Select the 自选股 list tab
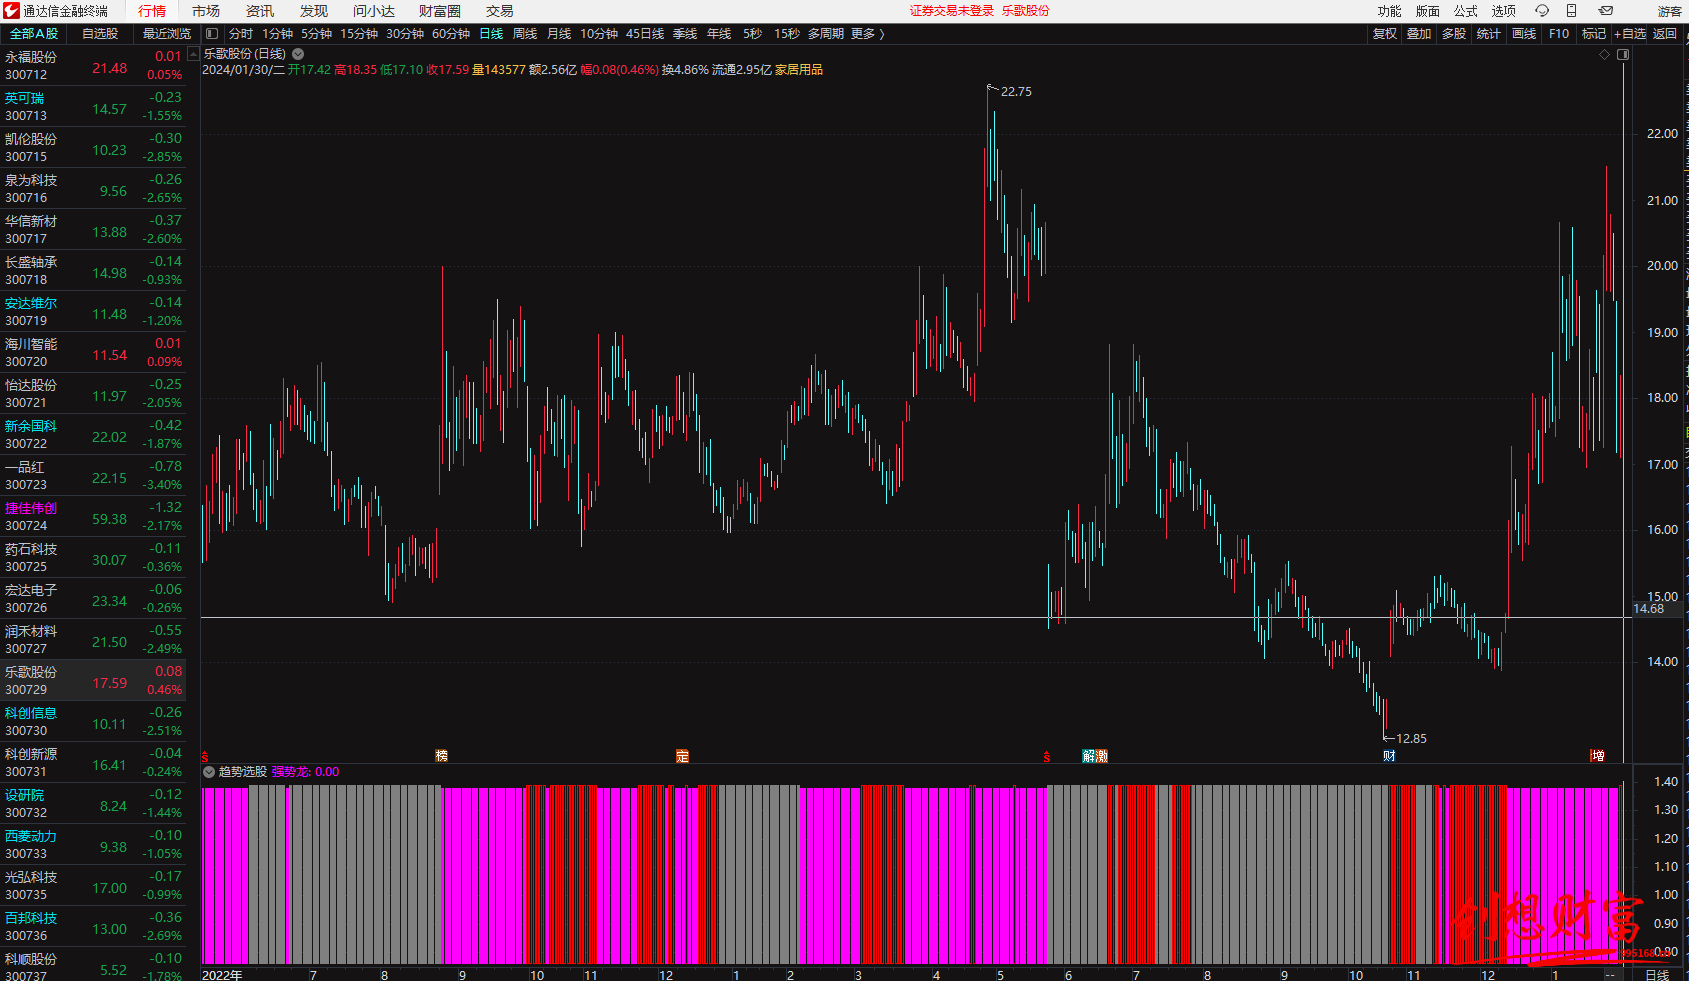The image size is (1689, 981). point(100,34)
